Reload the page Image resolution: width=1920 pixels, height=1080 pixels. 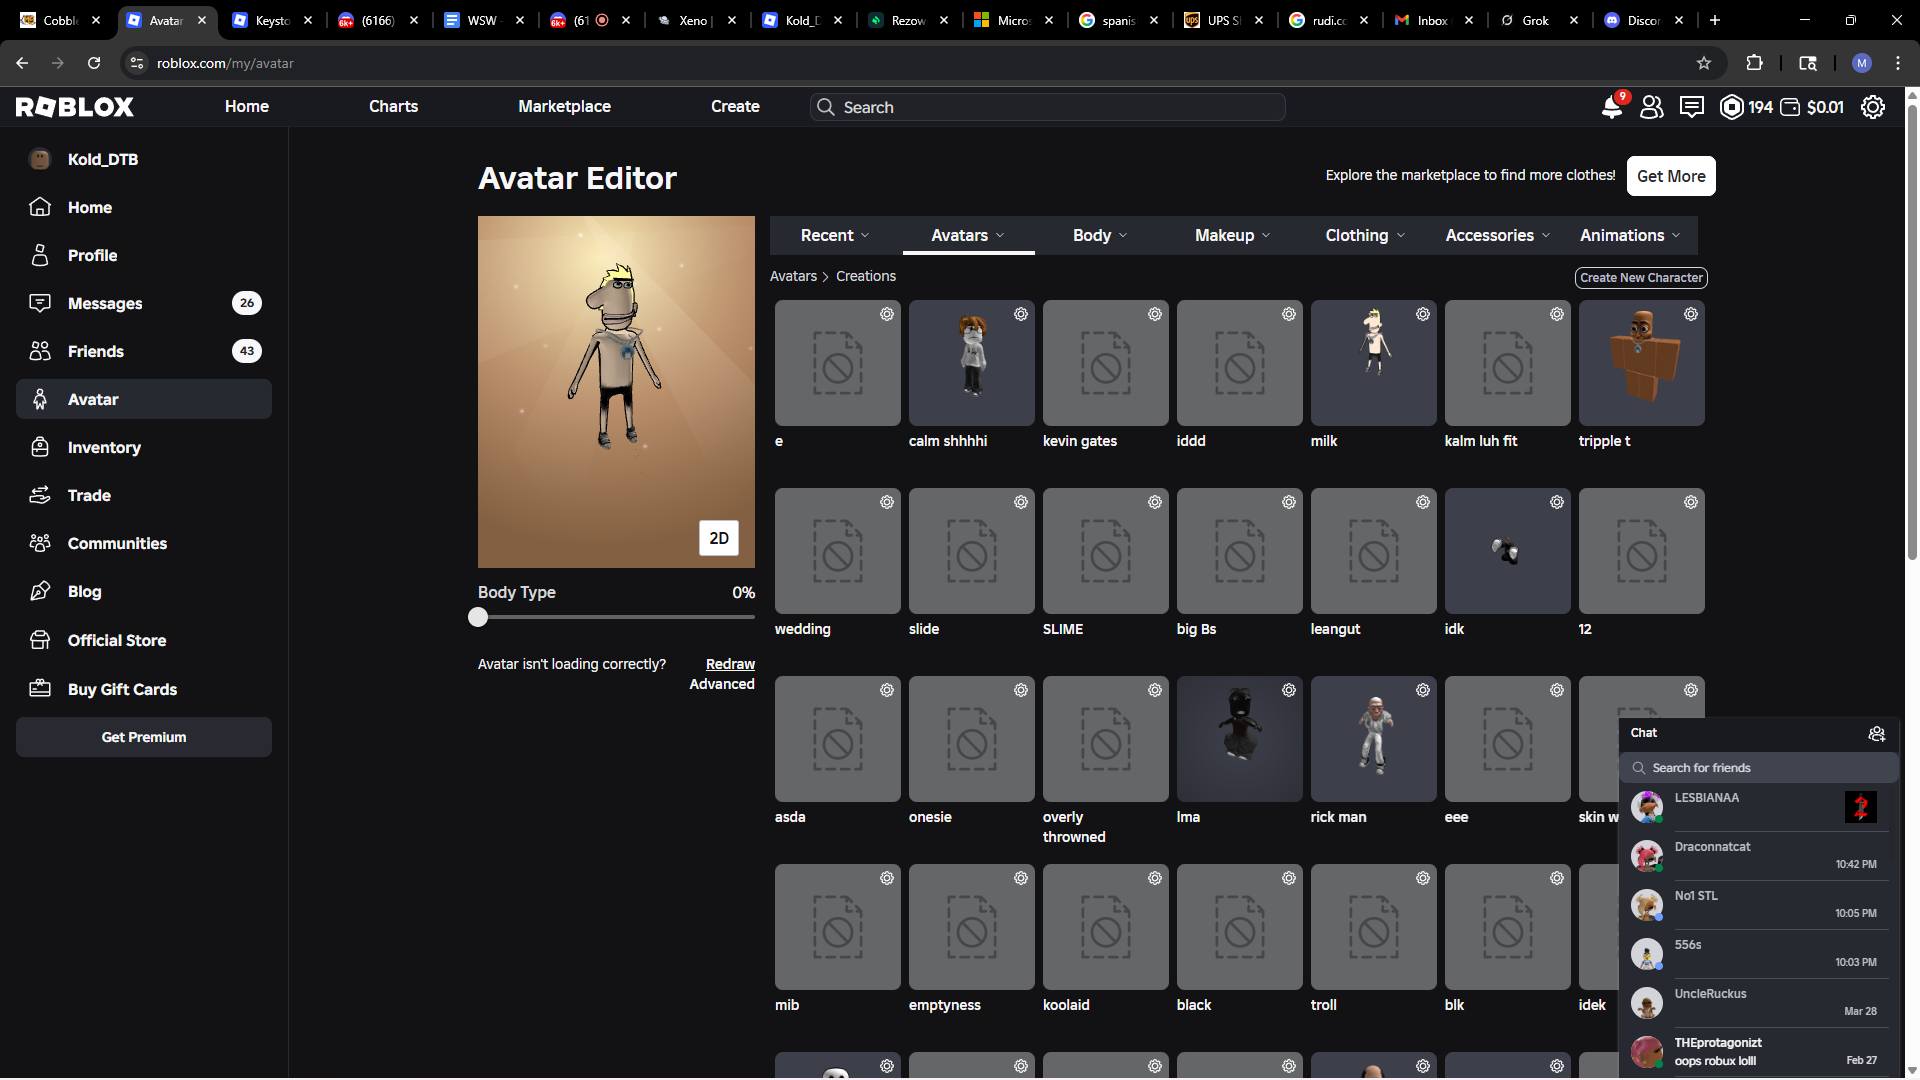[94, 63]
